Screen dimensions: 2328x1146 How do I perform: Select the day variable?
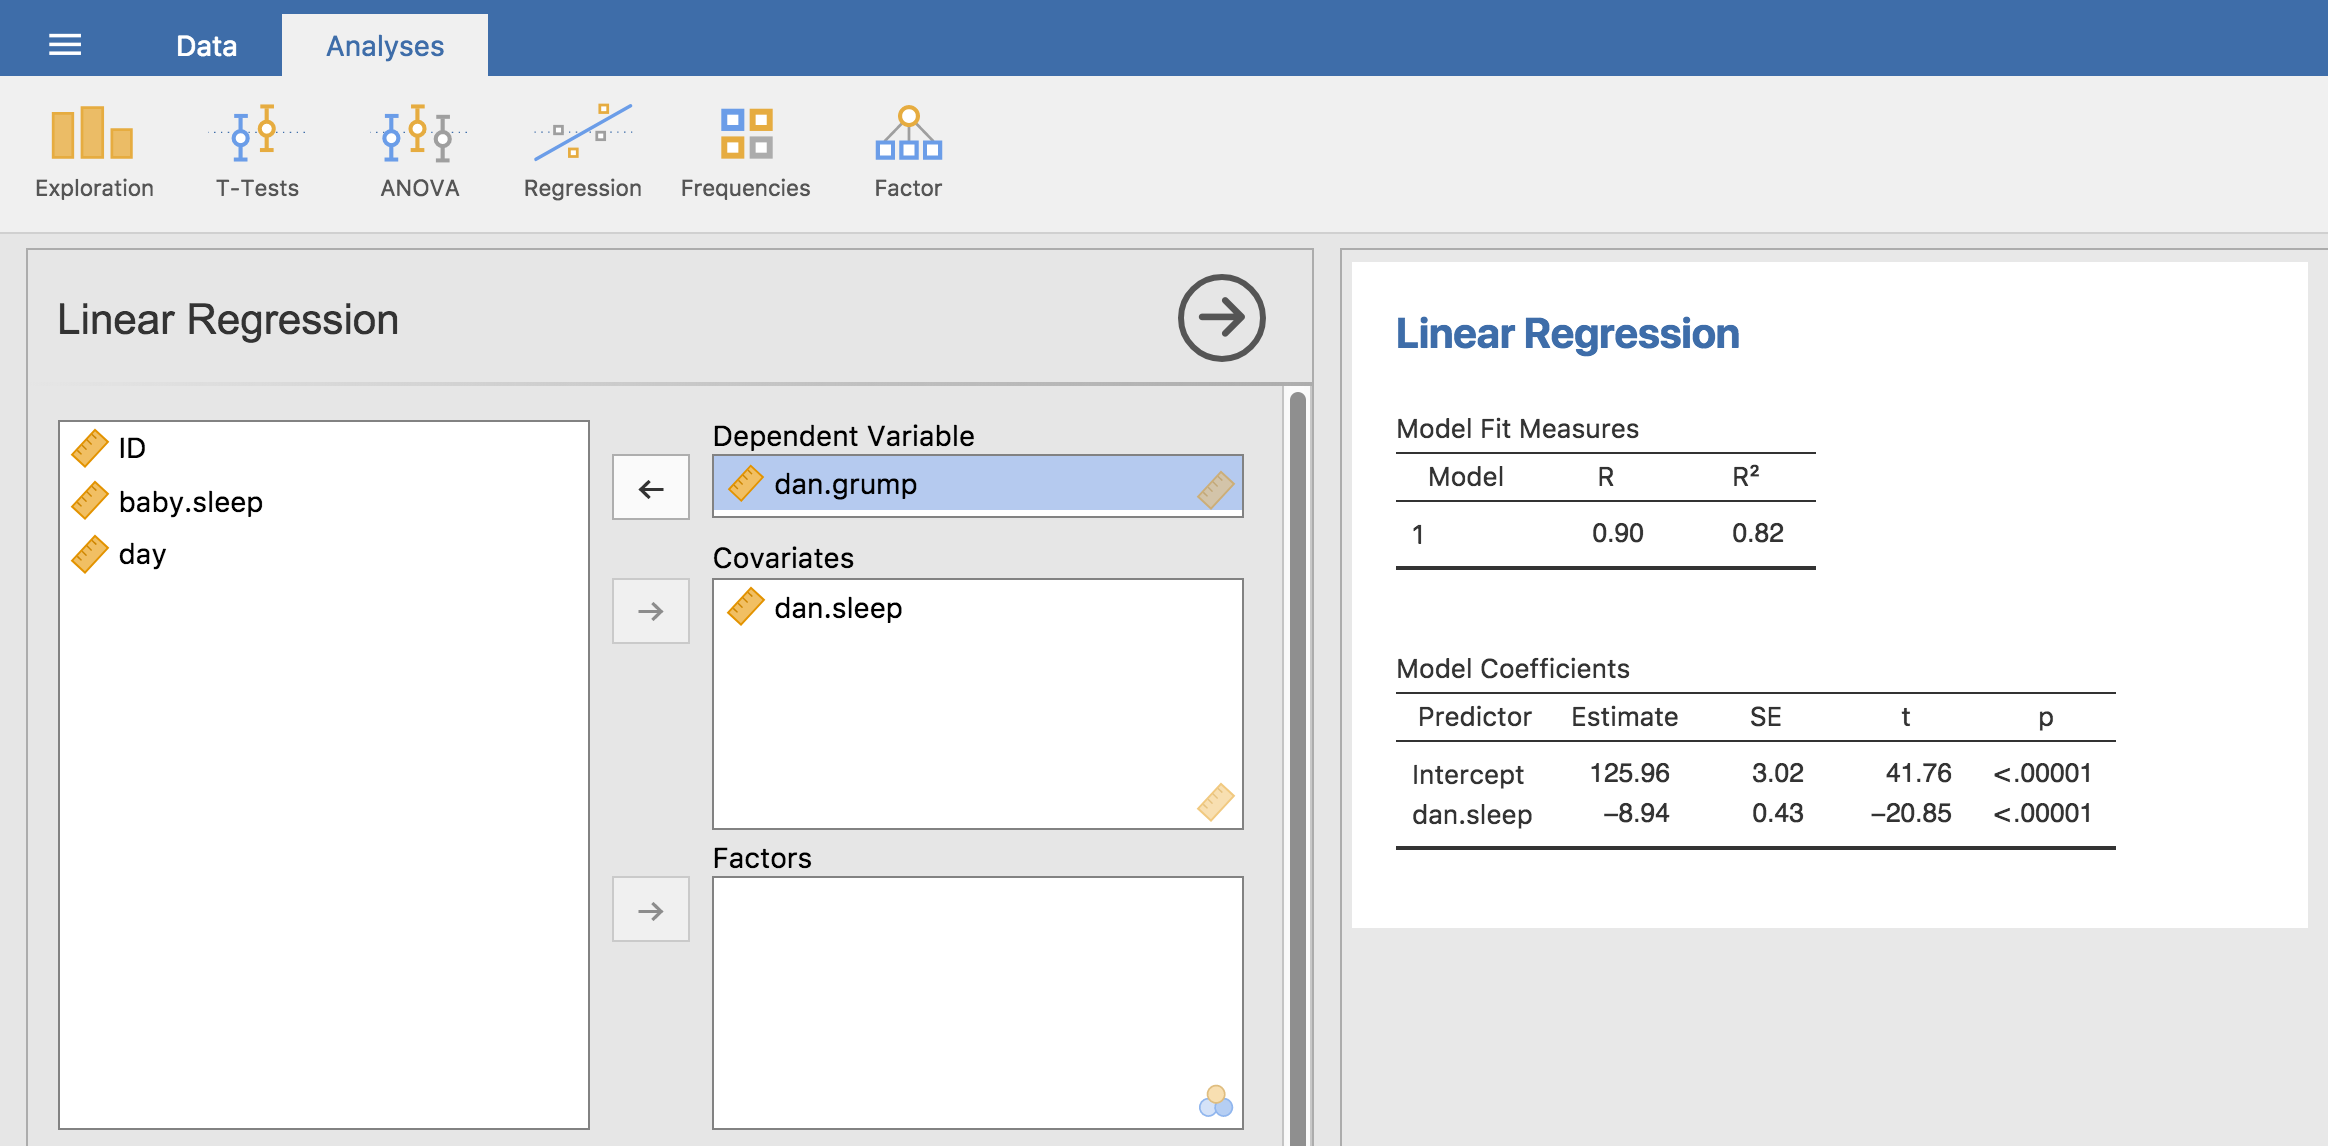[324, 554]
